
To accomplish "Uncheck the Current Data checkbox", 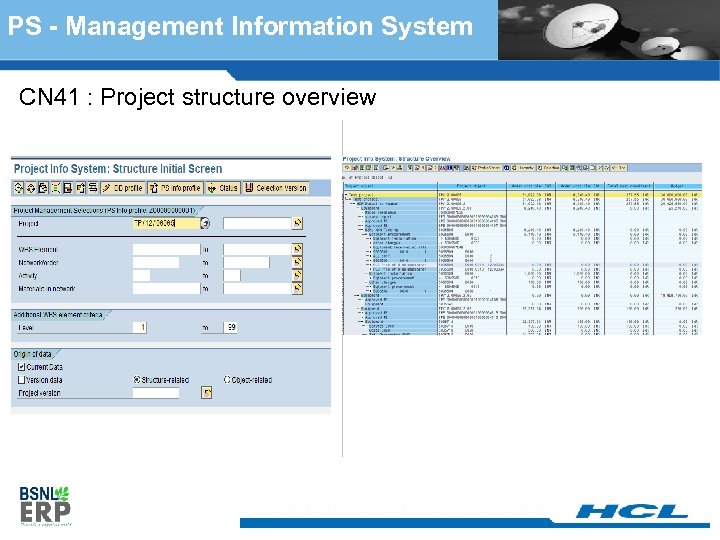I will 21,367.
